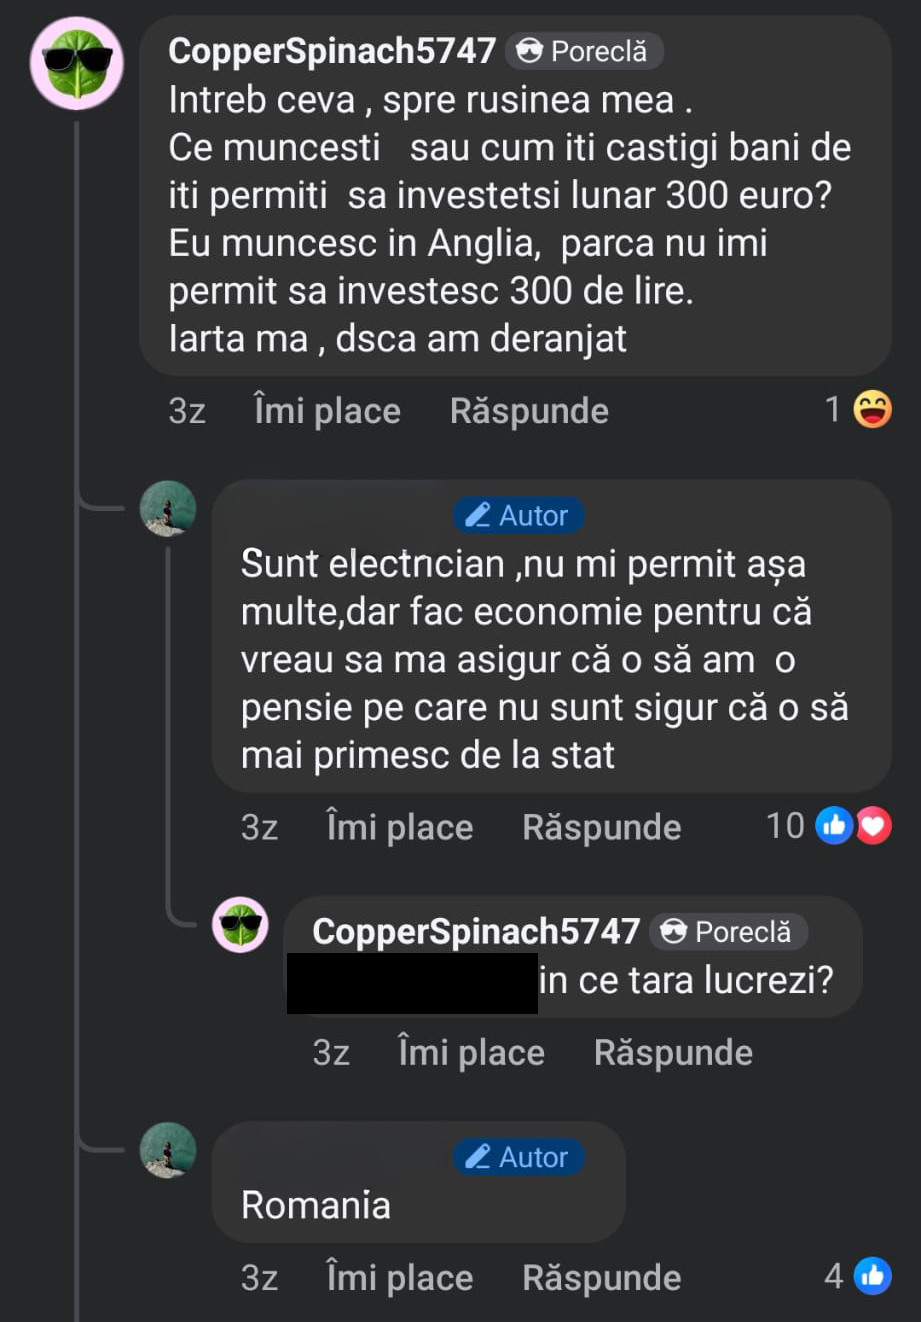Open author's profile photo beside electrician reply
Viewport: 921px width, 1322px height.
[x=168, y=508]
